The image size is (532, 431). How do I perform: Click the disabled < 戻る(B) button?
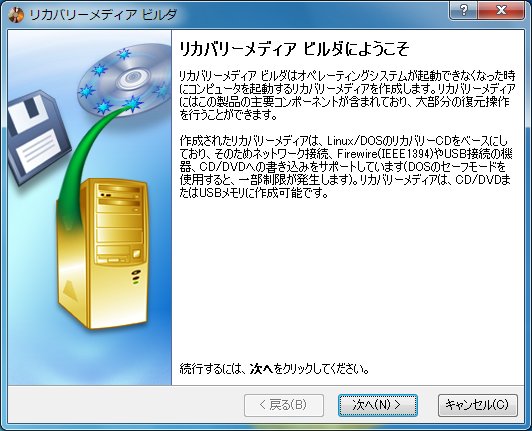(284, 405)
